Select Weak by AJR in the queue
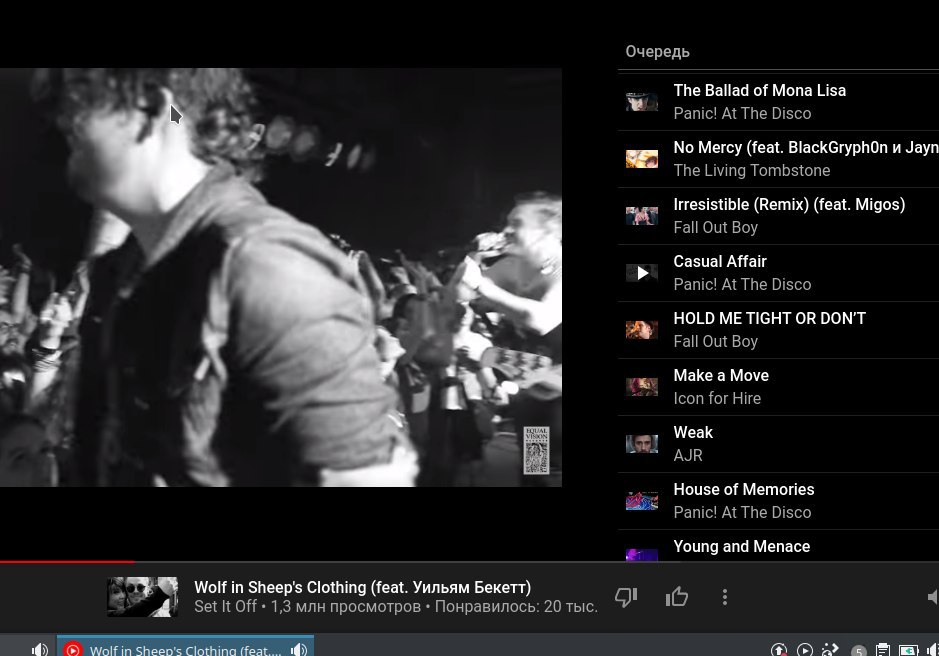 (x=778, y=443)
